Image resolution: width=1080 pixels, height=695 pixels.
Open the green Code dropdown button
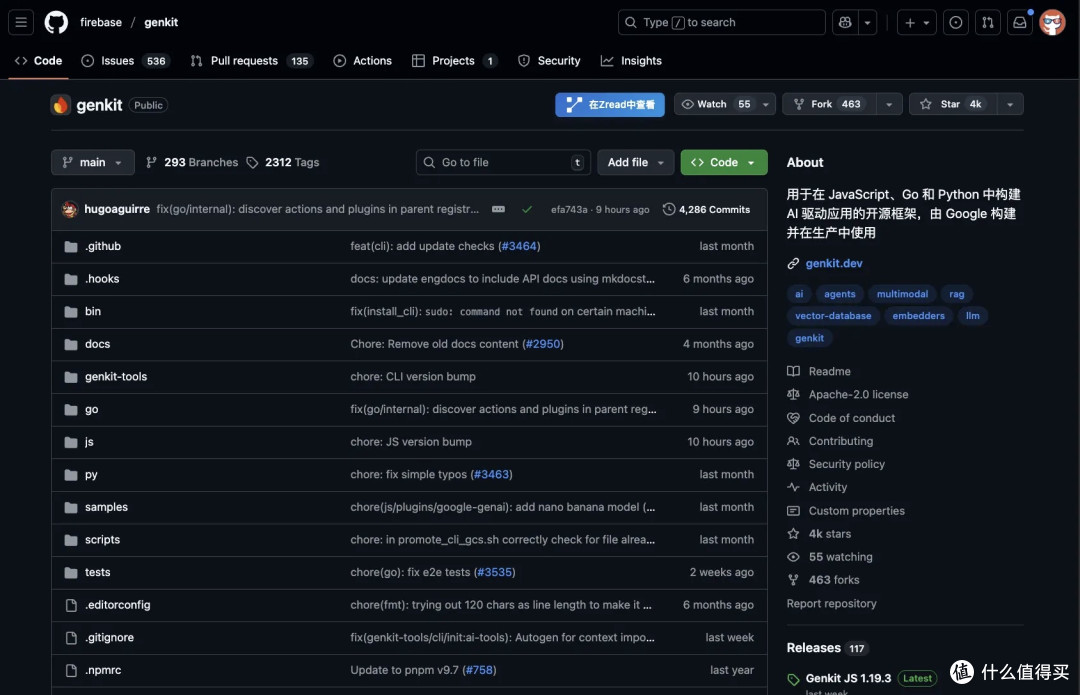point(723,163)
